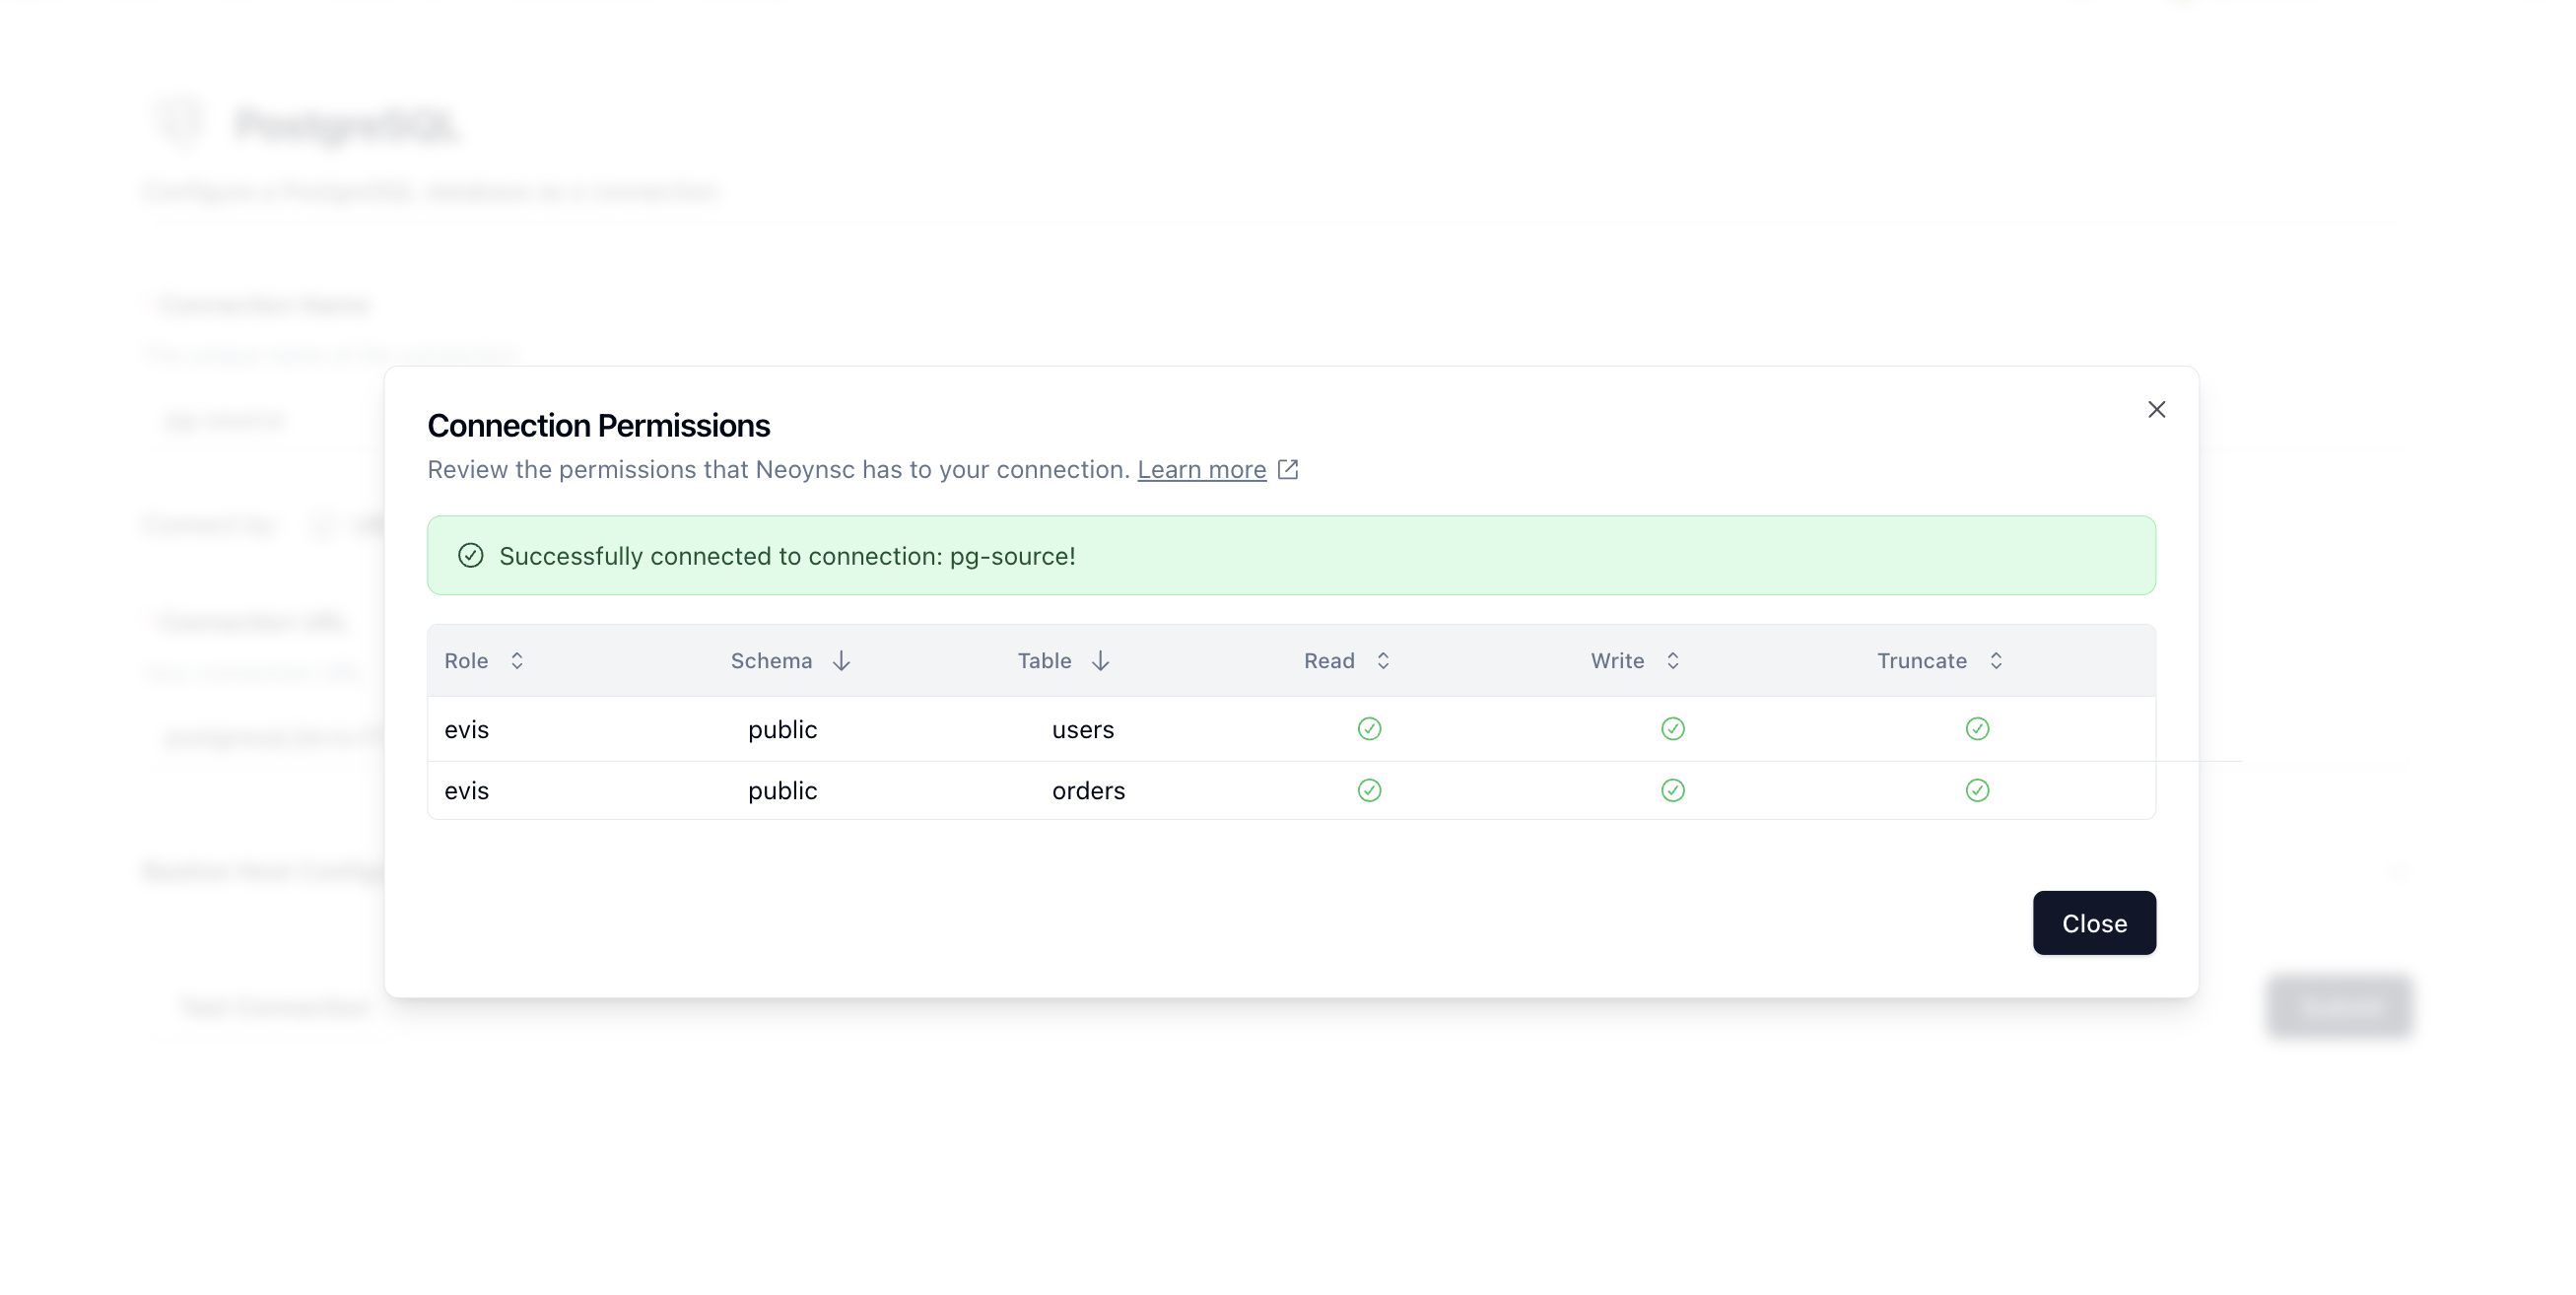2576x1295 pixels.
Task: Click 'public' schema in the users row
Action: (x=782, y=730)
